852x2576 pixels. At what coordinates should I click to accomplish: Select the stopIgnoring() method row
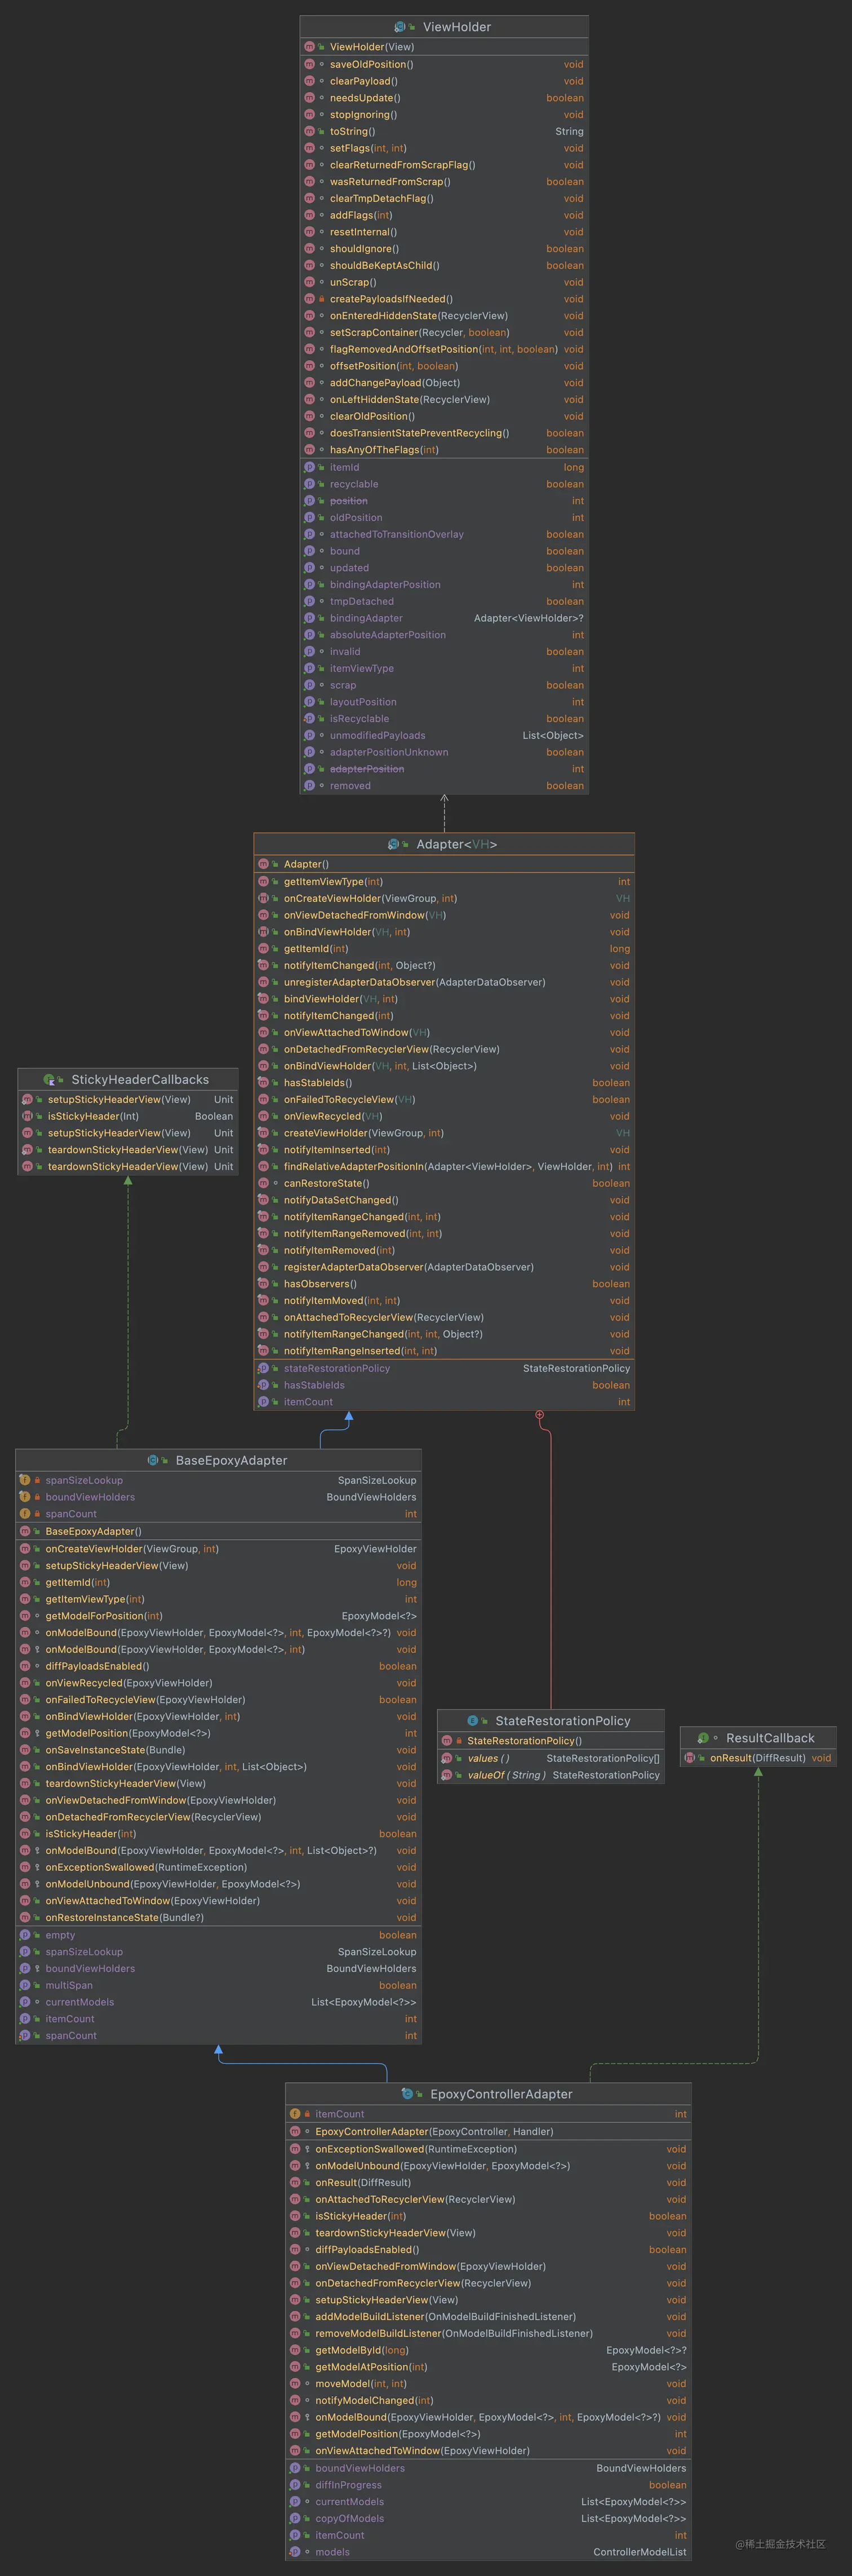tap(444, 115)
